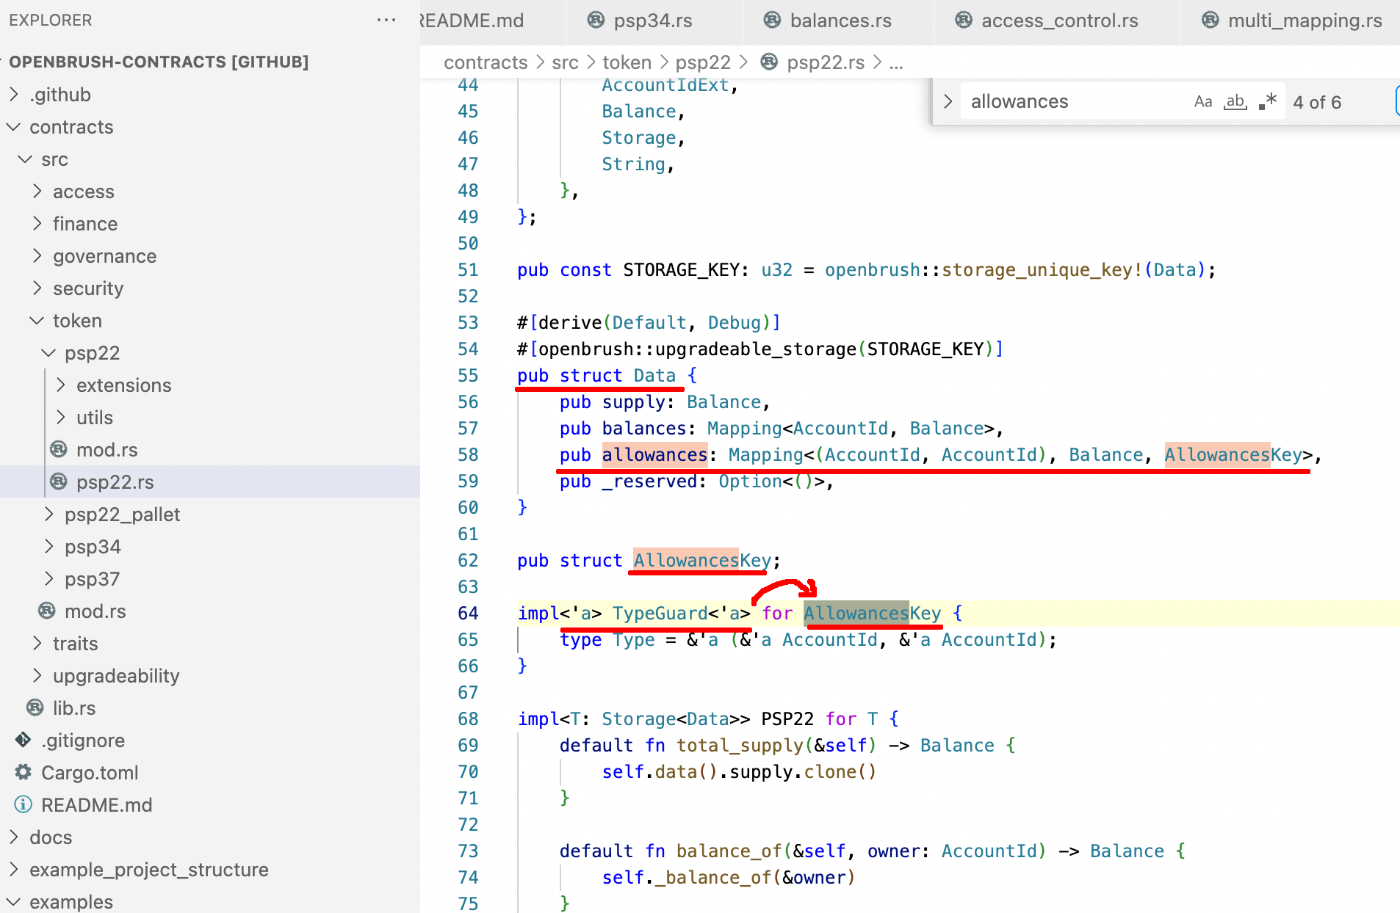1400x913 pixels.
Task: Click line number 55 in gutter
Action: (468, 375)
